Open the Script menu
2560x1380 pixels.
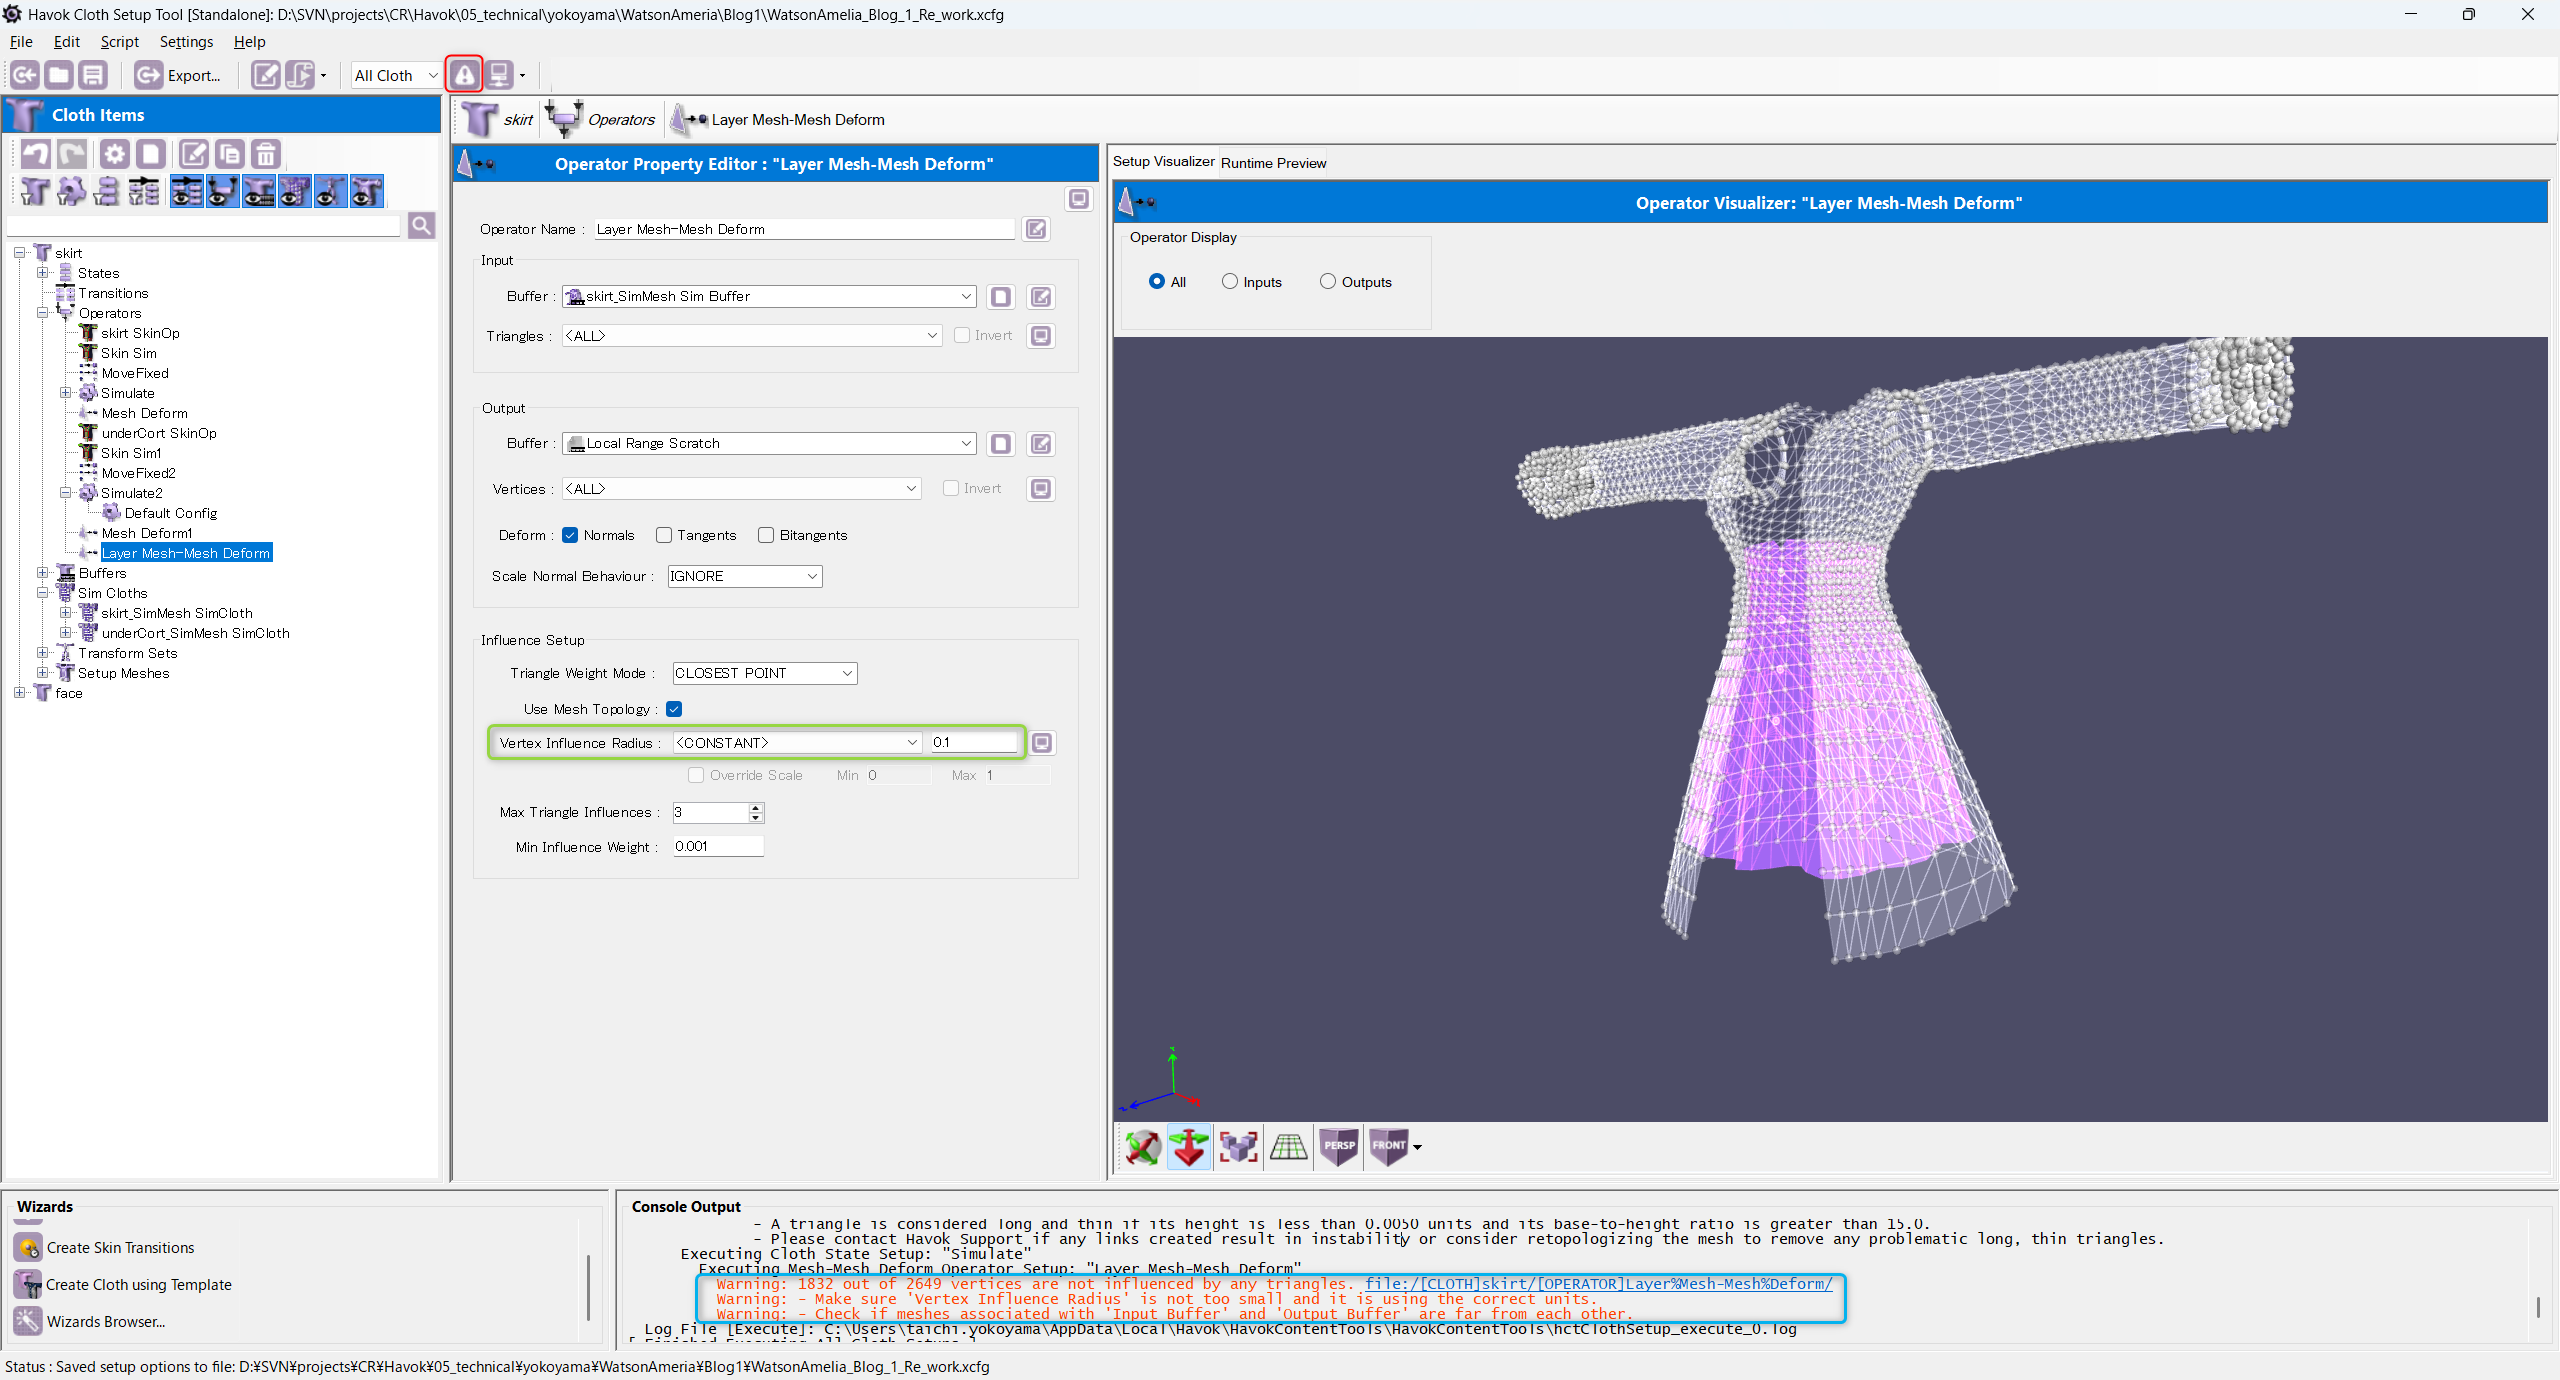click(x=120, y=42)
